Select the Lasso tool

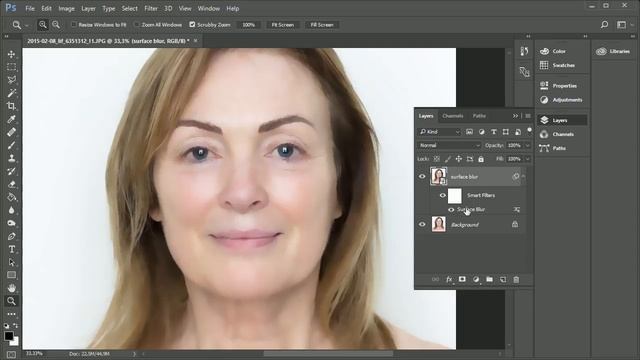click(11, 80)
